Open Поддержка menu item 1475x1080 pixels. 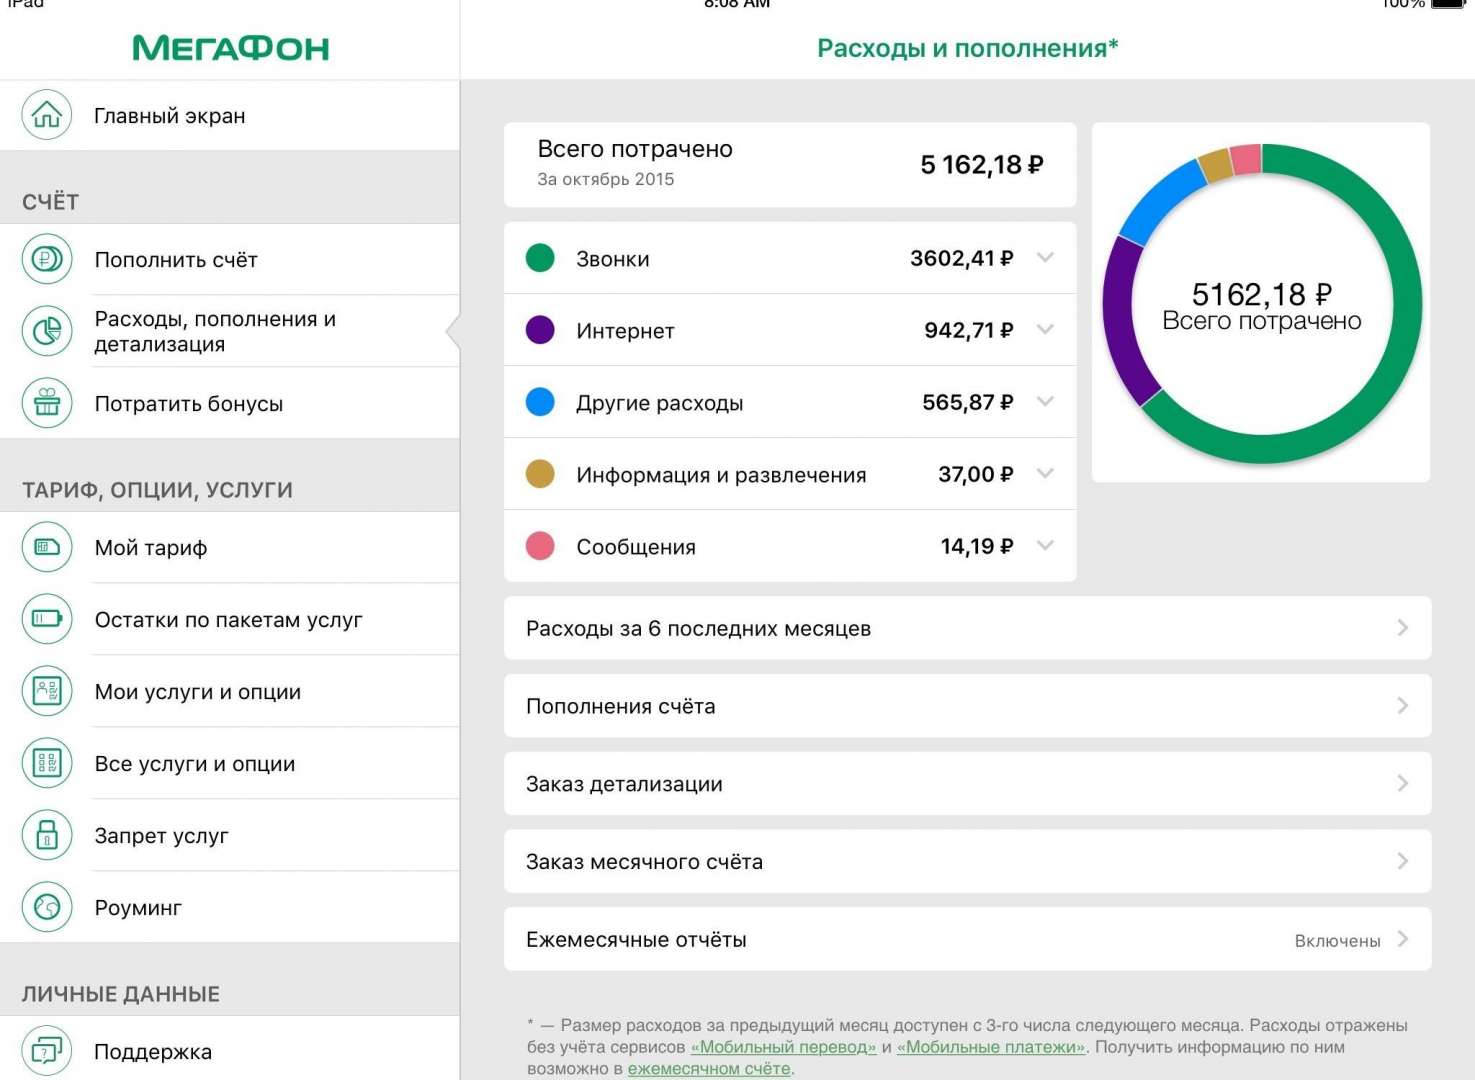[x=230, y=1049]
